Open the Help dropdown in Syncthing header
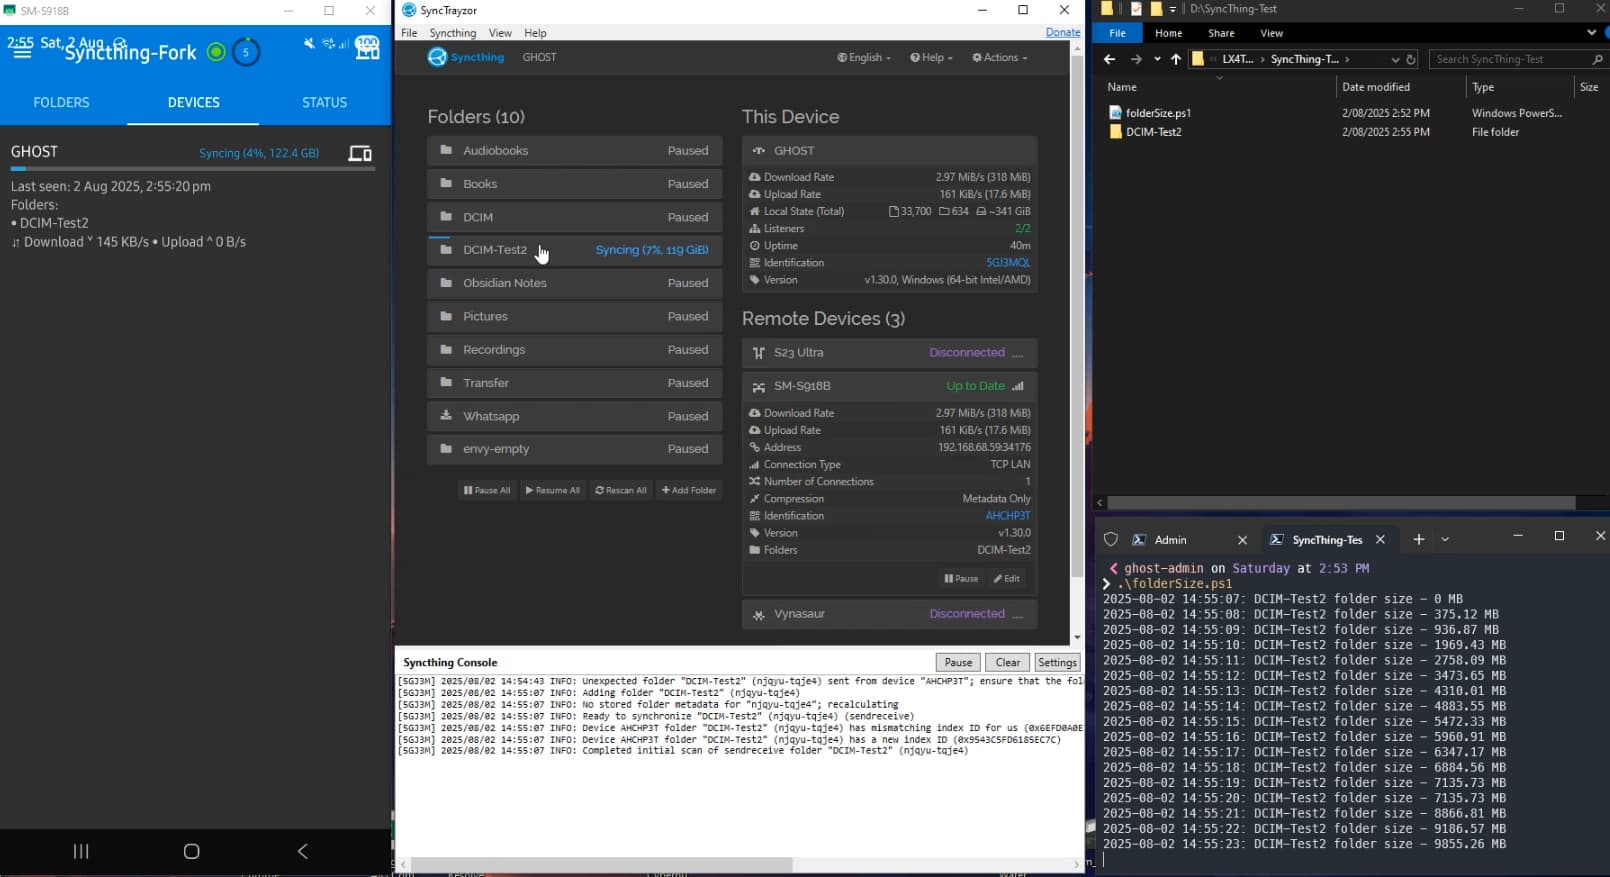 pyautogui.click(x=931, y=58)
